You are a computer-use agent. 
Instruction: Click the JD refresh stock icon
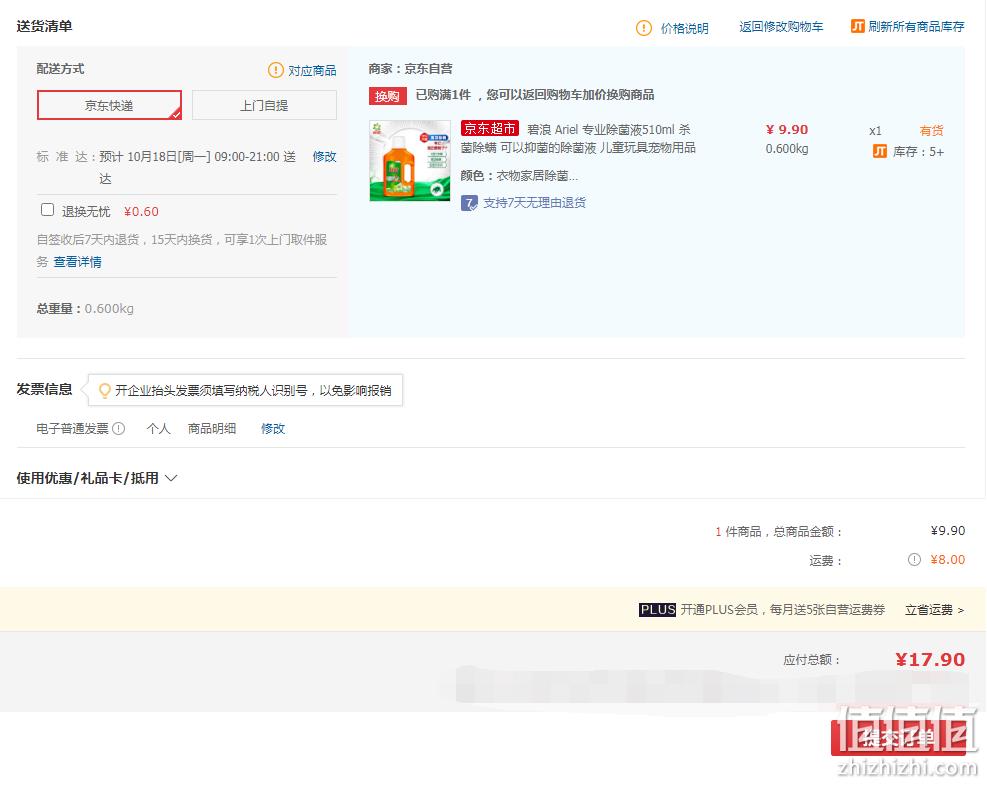[857, 26]
